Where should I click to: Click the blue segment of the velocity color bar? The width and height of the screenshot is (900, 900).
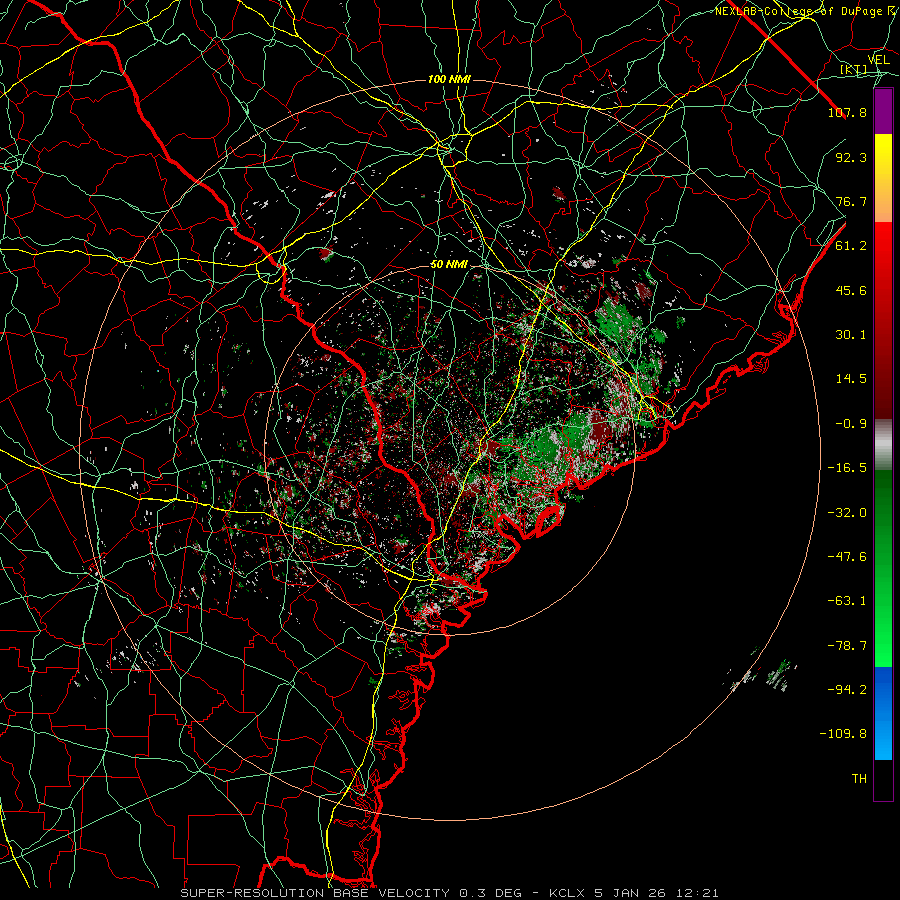(x=883, y=713)
